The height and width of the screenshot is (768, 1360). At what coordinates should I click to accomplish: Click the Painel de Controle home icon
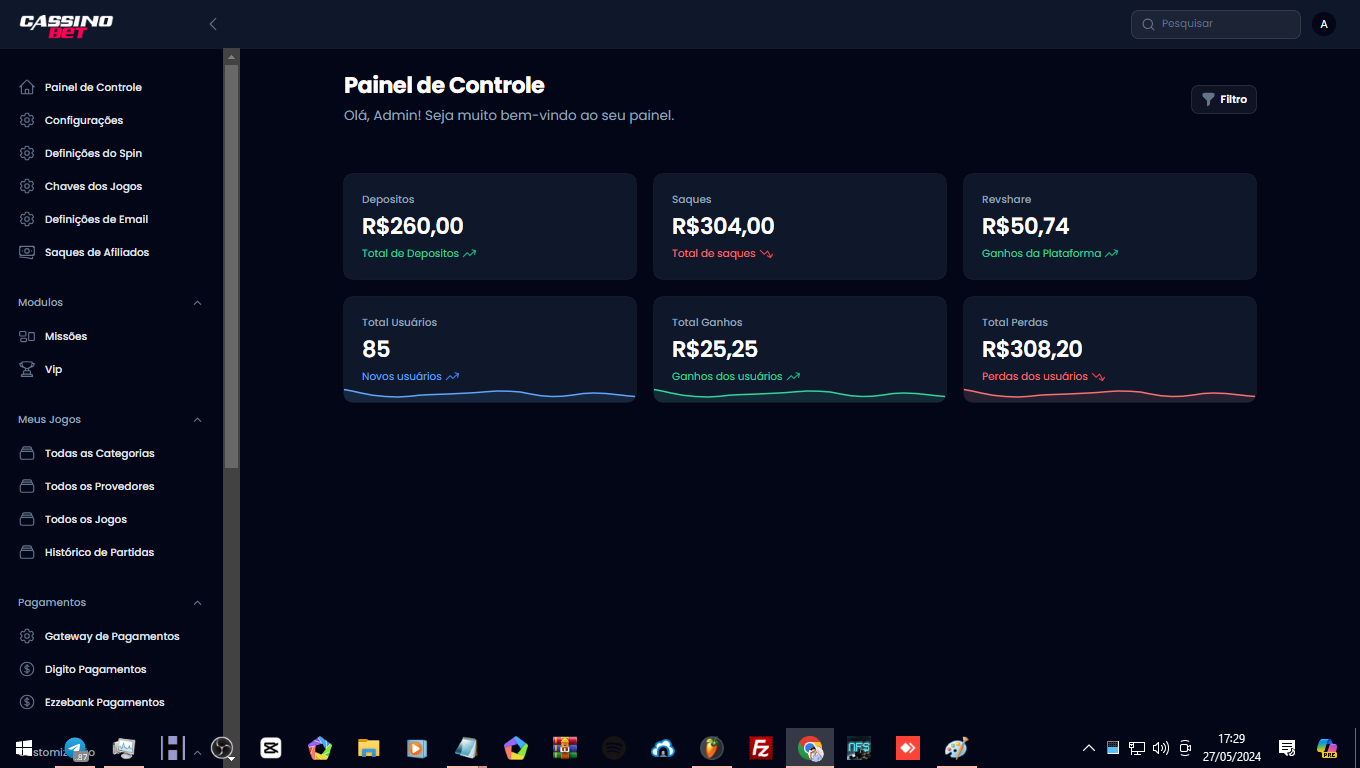pos(27,87)
